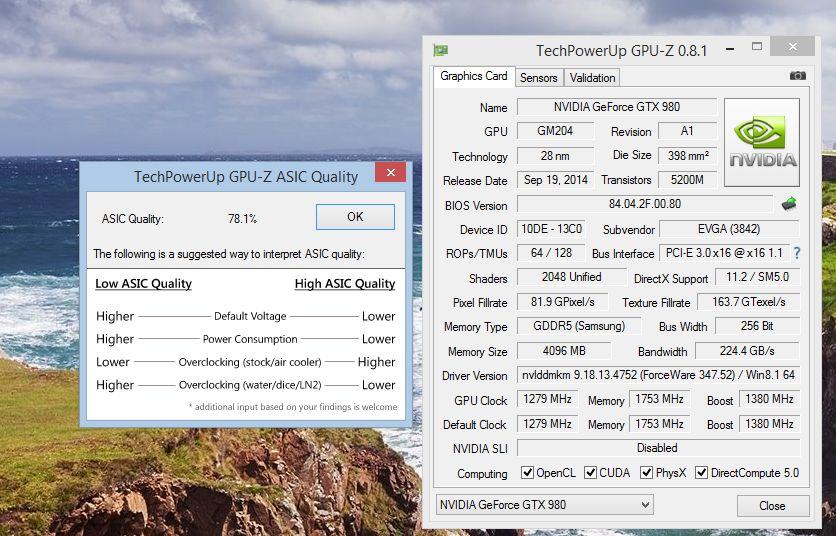Click the GPU-Z 0.8.1 window title bar
The width and height of the screenshot is (836, 536).
click(621, 51)
